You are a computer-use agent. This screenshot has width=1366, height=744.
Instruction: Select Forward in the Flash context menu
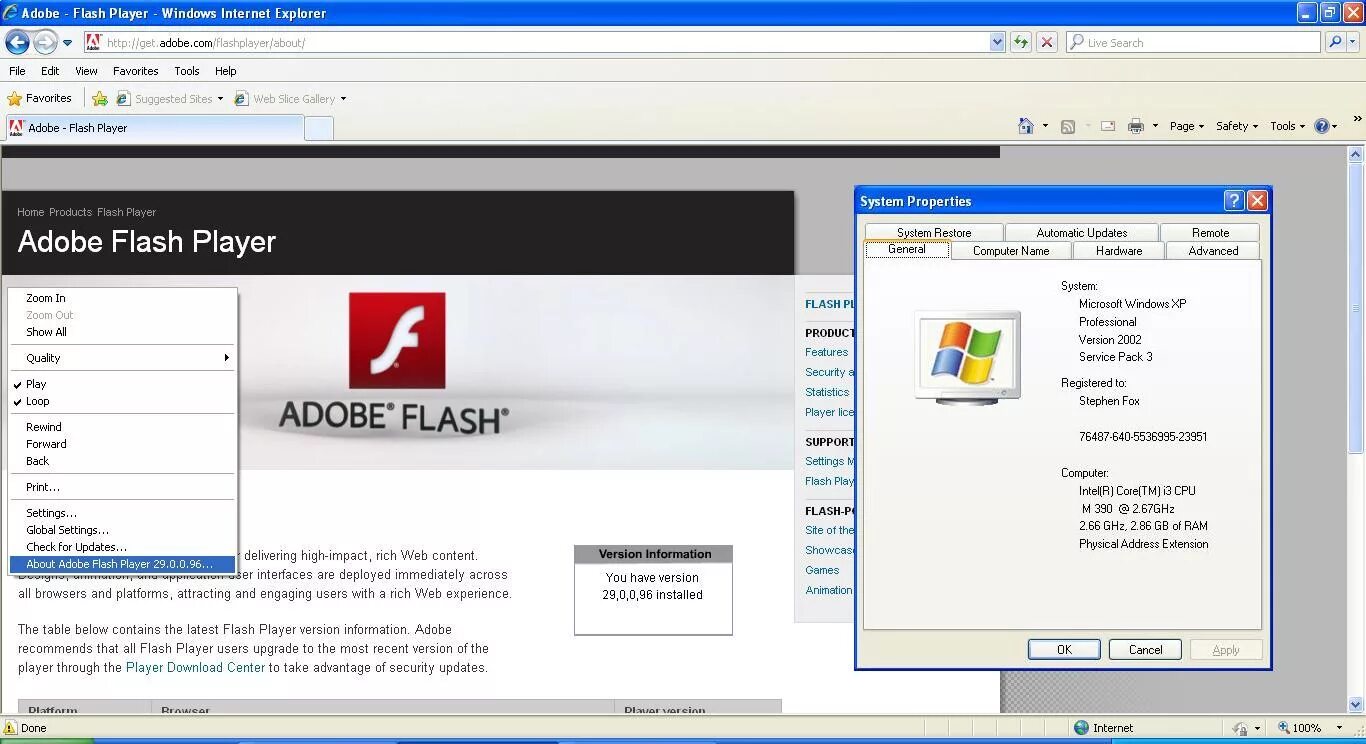click(122, 444)
